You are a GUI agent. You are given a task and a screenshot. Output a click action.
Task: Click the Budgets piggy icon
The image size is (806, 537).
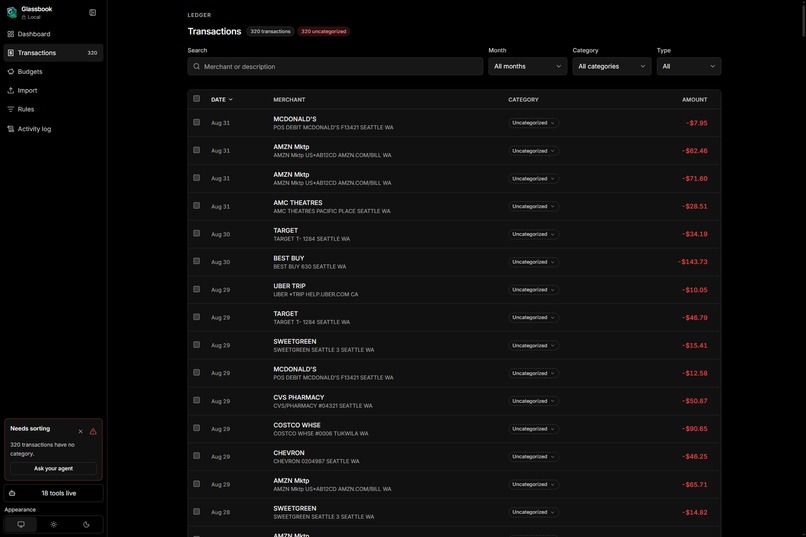click(x=10, y=71)
